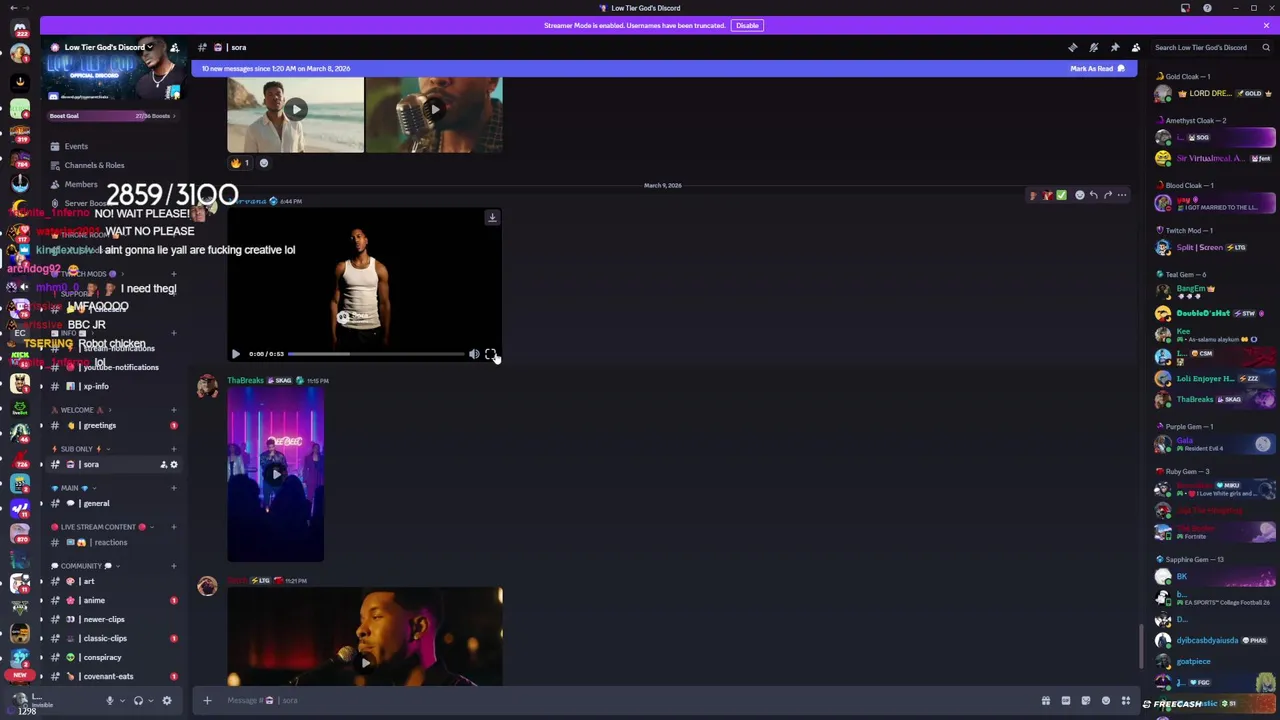1280x720 pixels.
Task: Collapse the SUB ONLY category
Action: coord(78,449)
